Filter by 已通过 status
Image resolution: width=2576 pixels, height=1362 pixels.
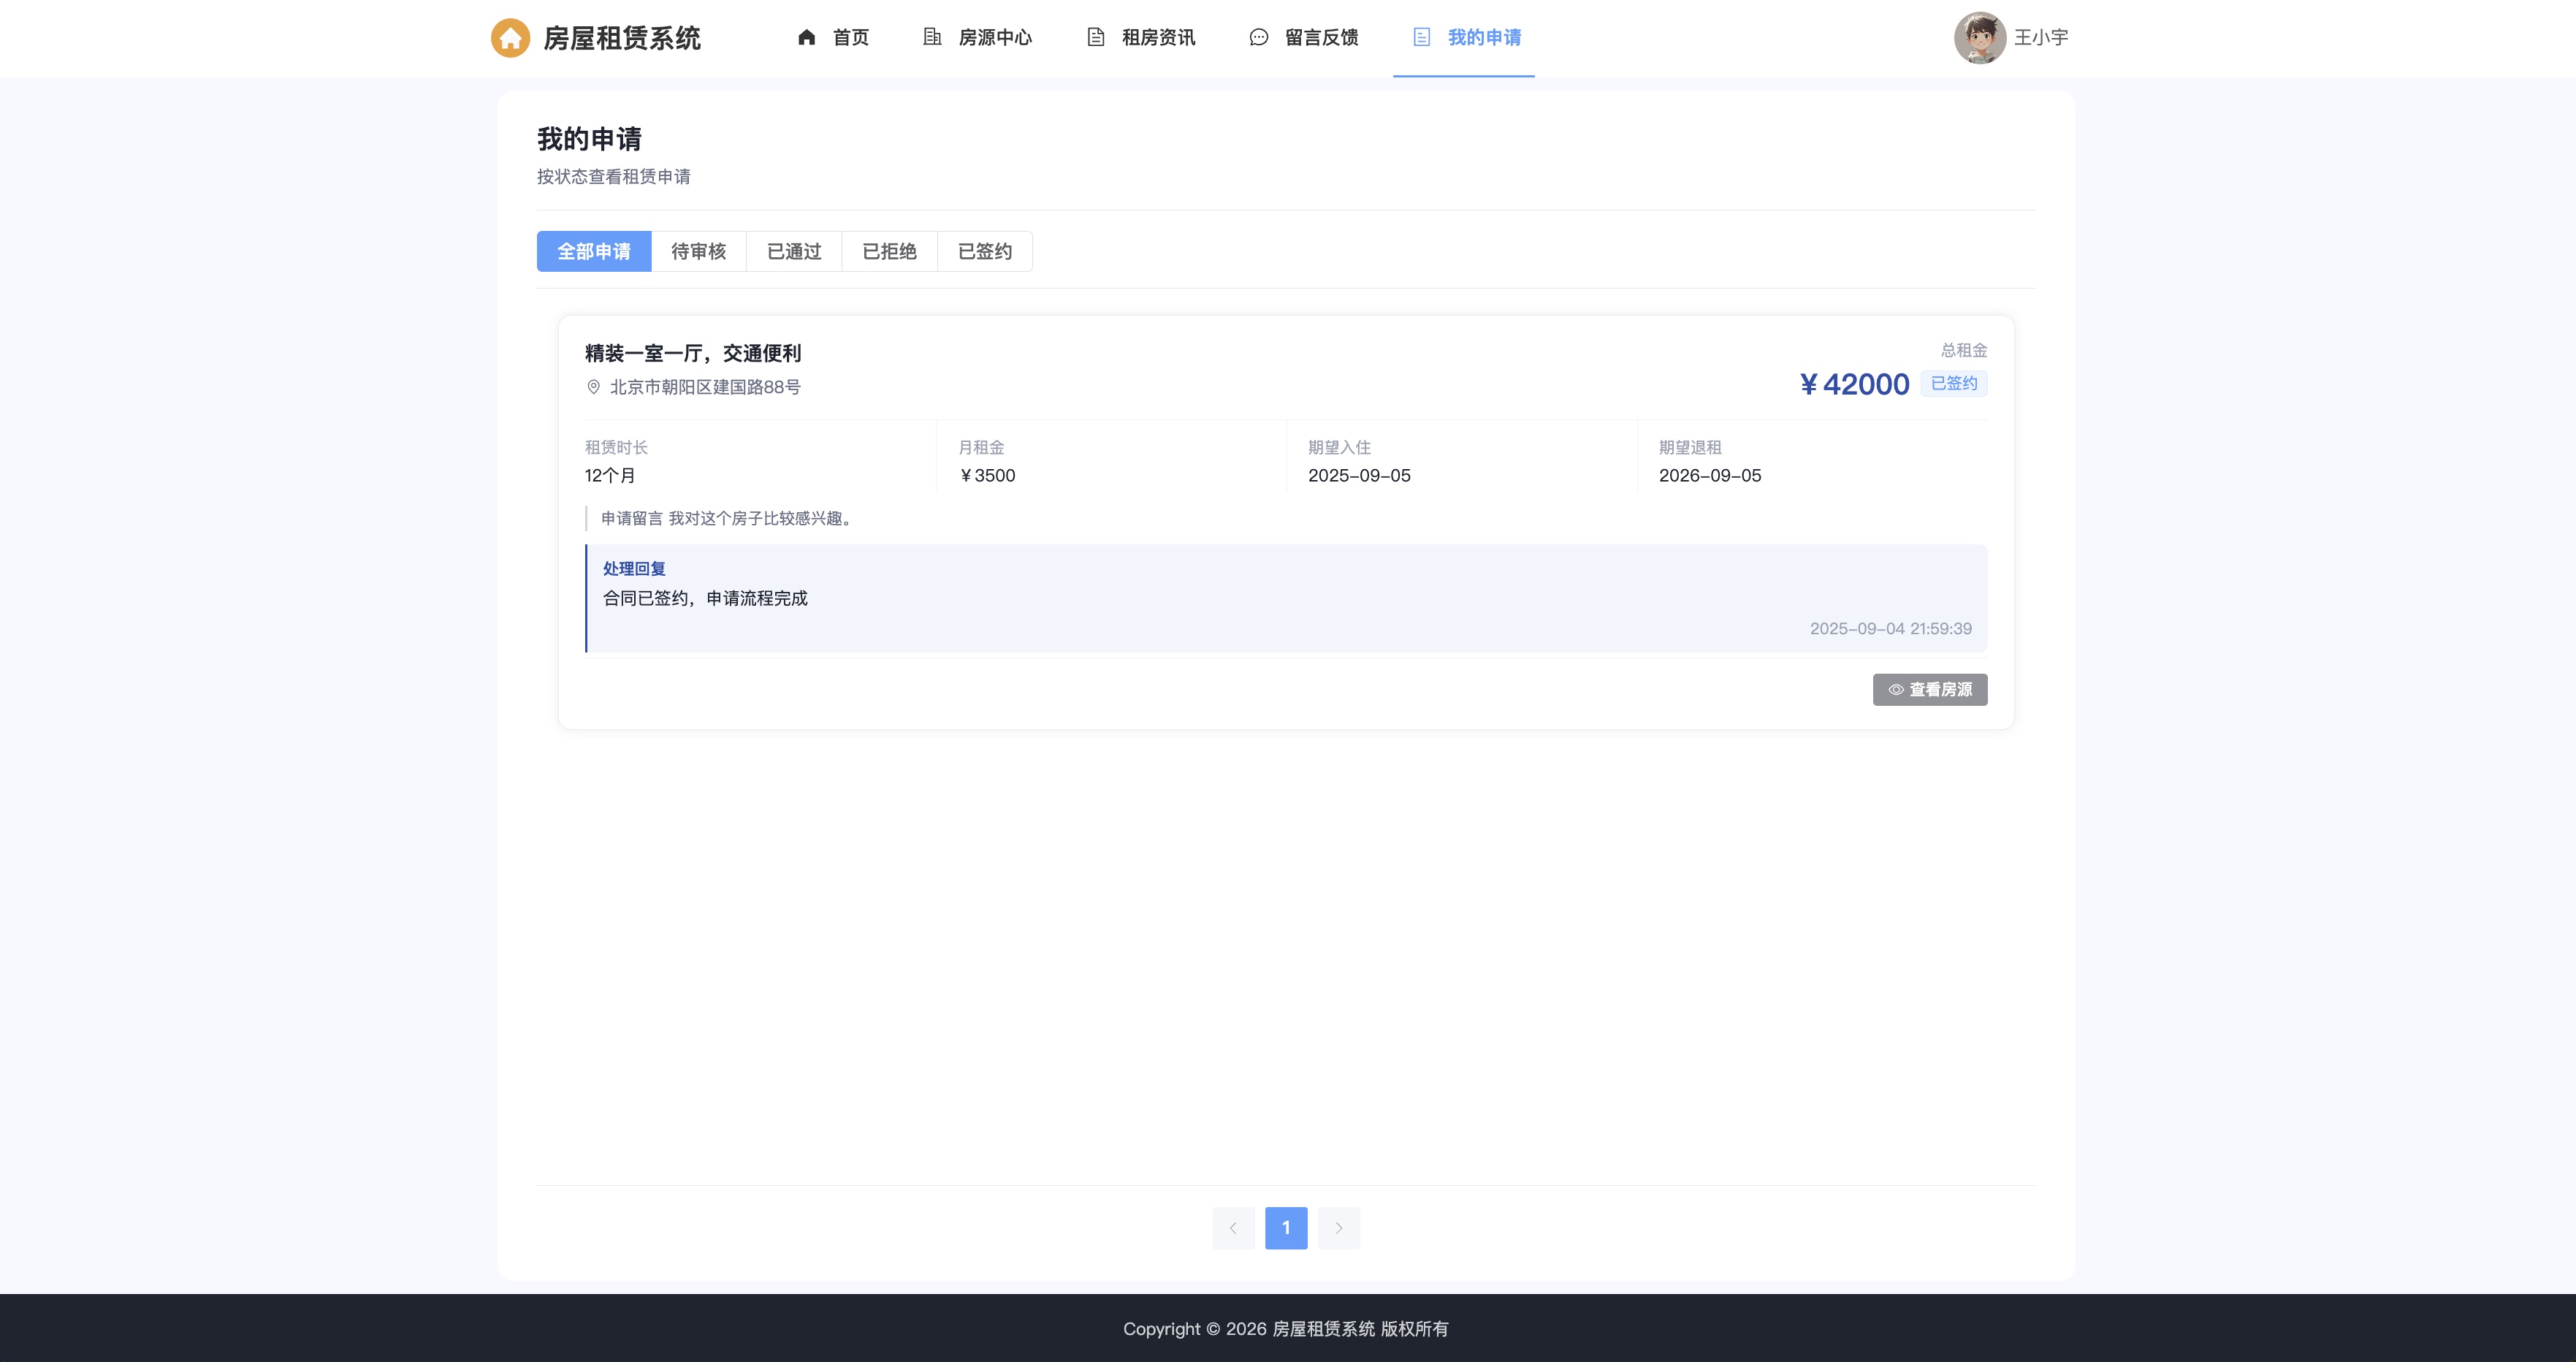[794, 251]
